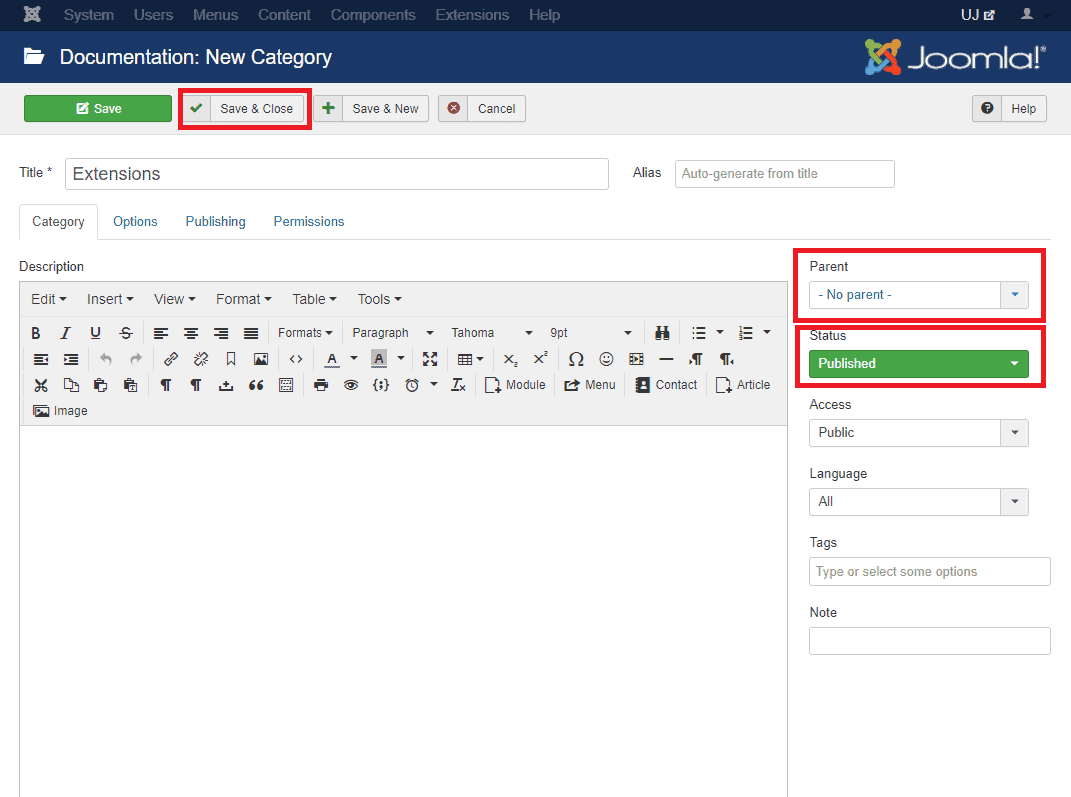Click the editor fullscreen icon

(430, 359)
